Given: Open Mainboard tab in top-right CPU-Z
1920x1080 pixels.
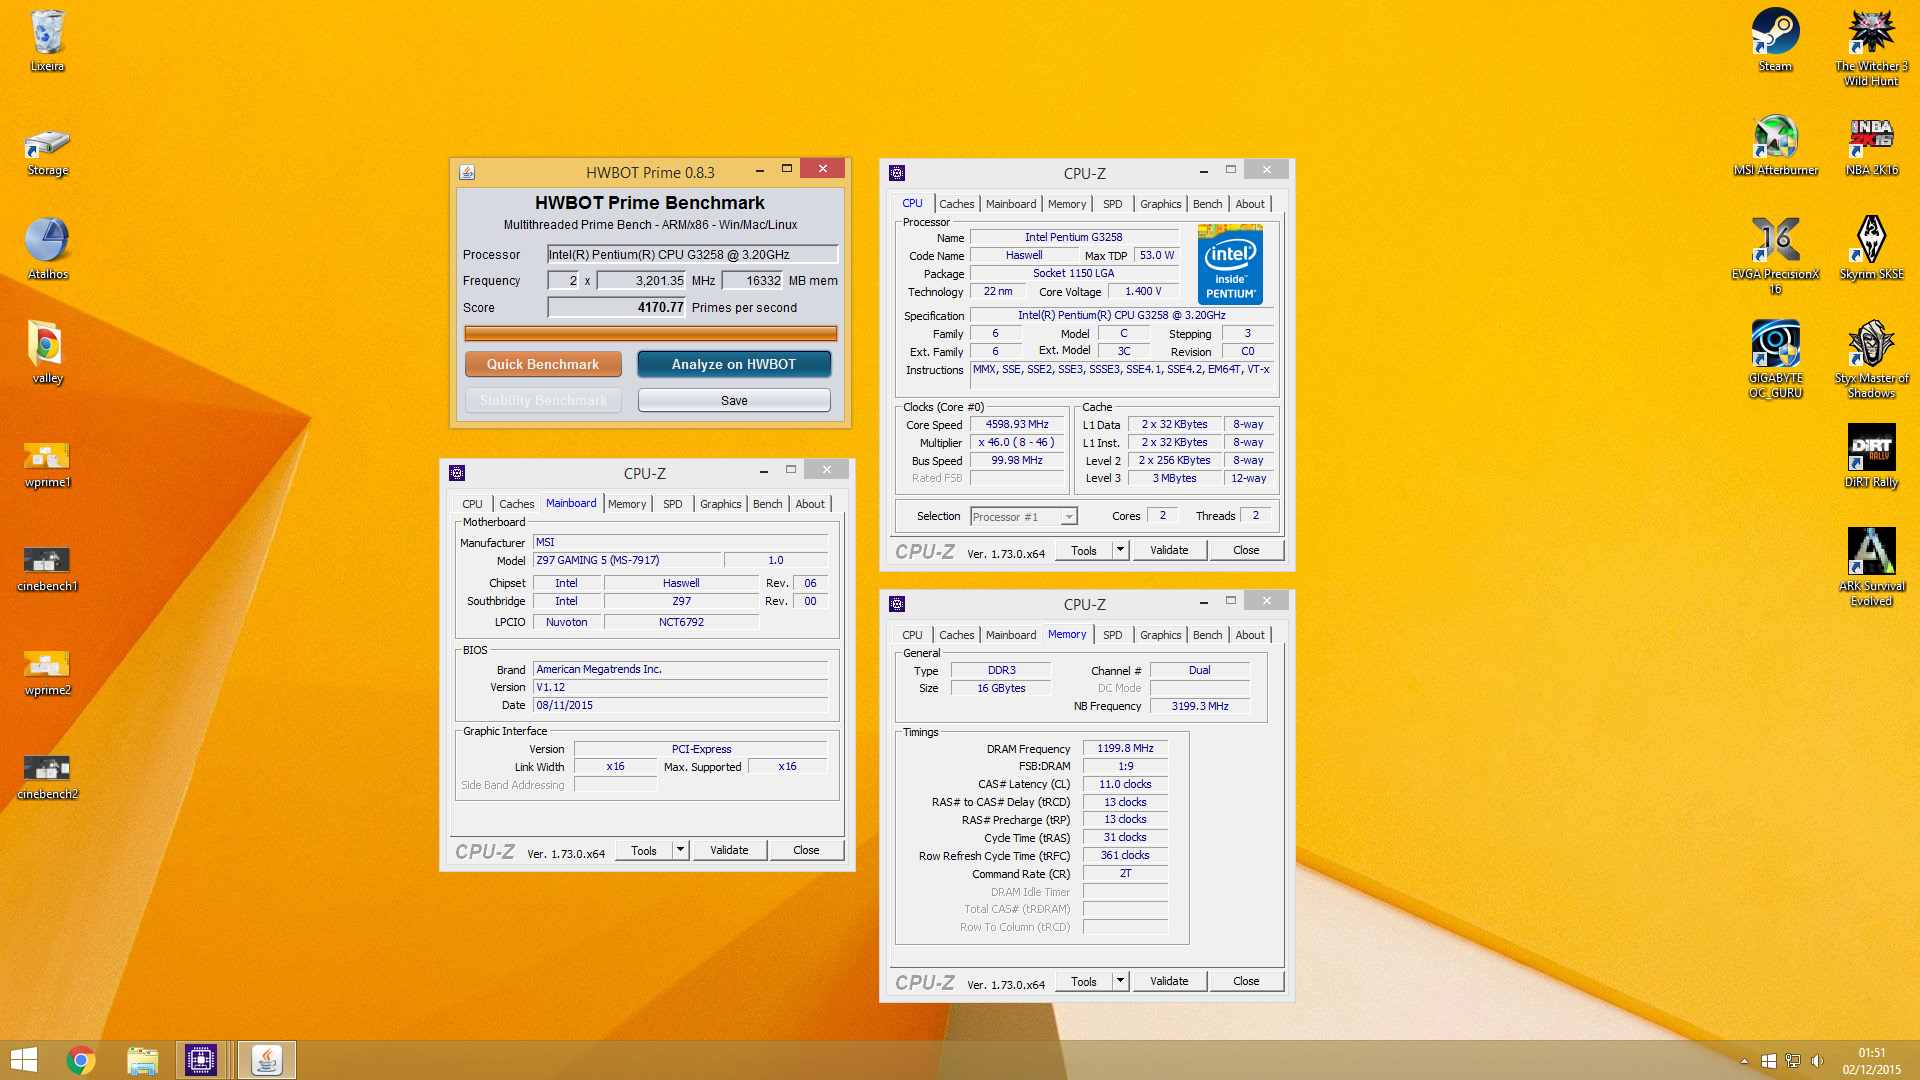Looking at the screenshot, I should click(1011, 204).
